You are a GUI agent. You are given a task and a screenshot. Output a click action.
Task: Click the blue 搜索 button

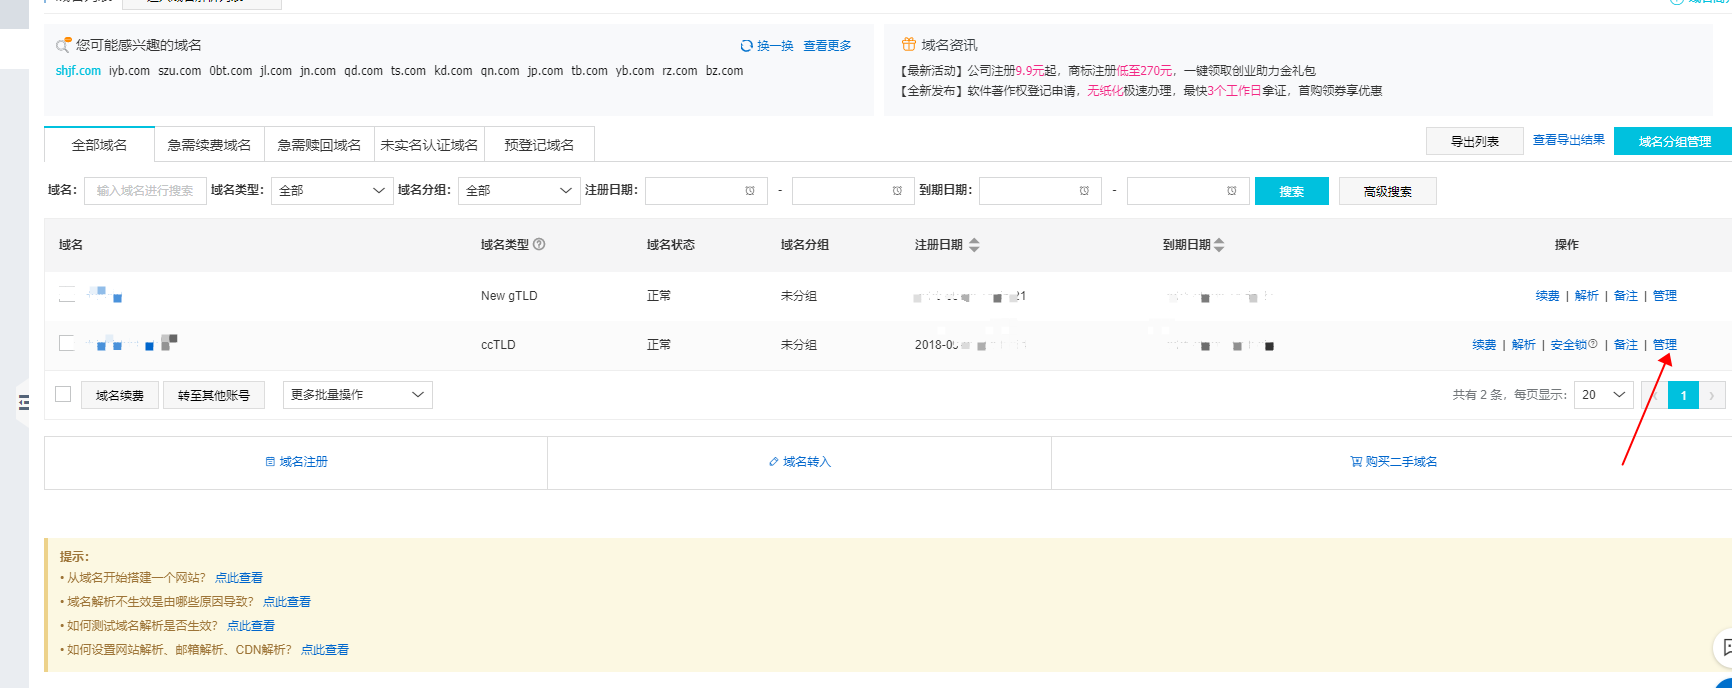pyautogui.click(x=1292, y=191)
